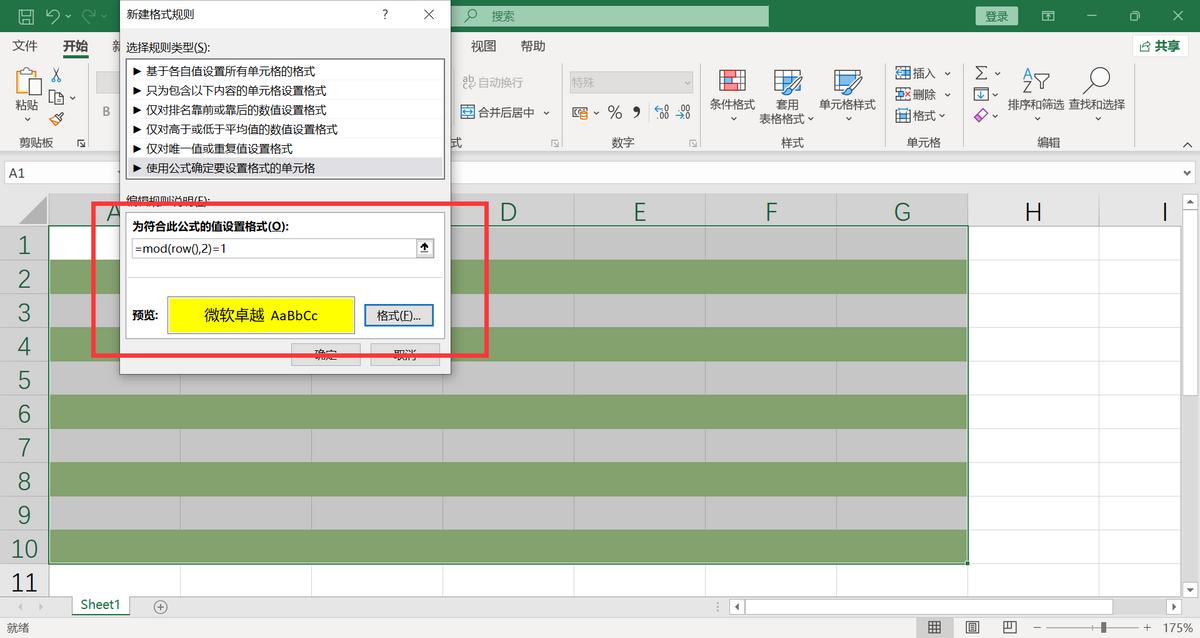Click the 插入 insert cells icon
Viewport: 1200px width, 638px height.
902,73
